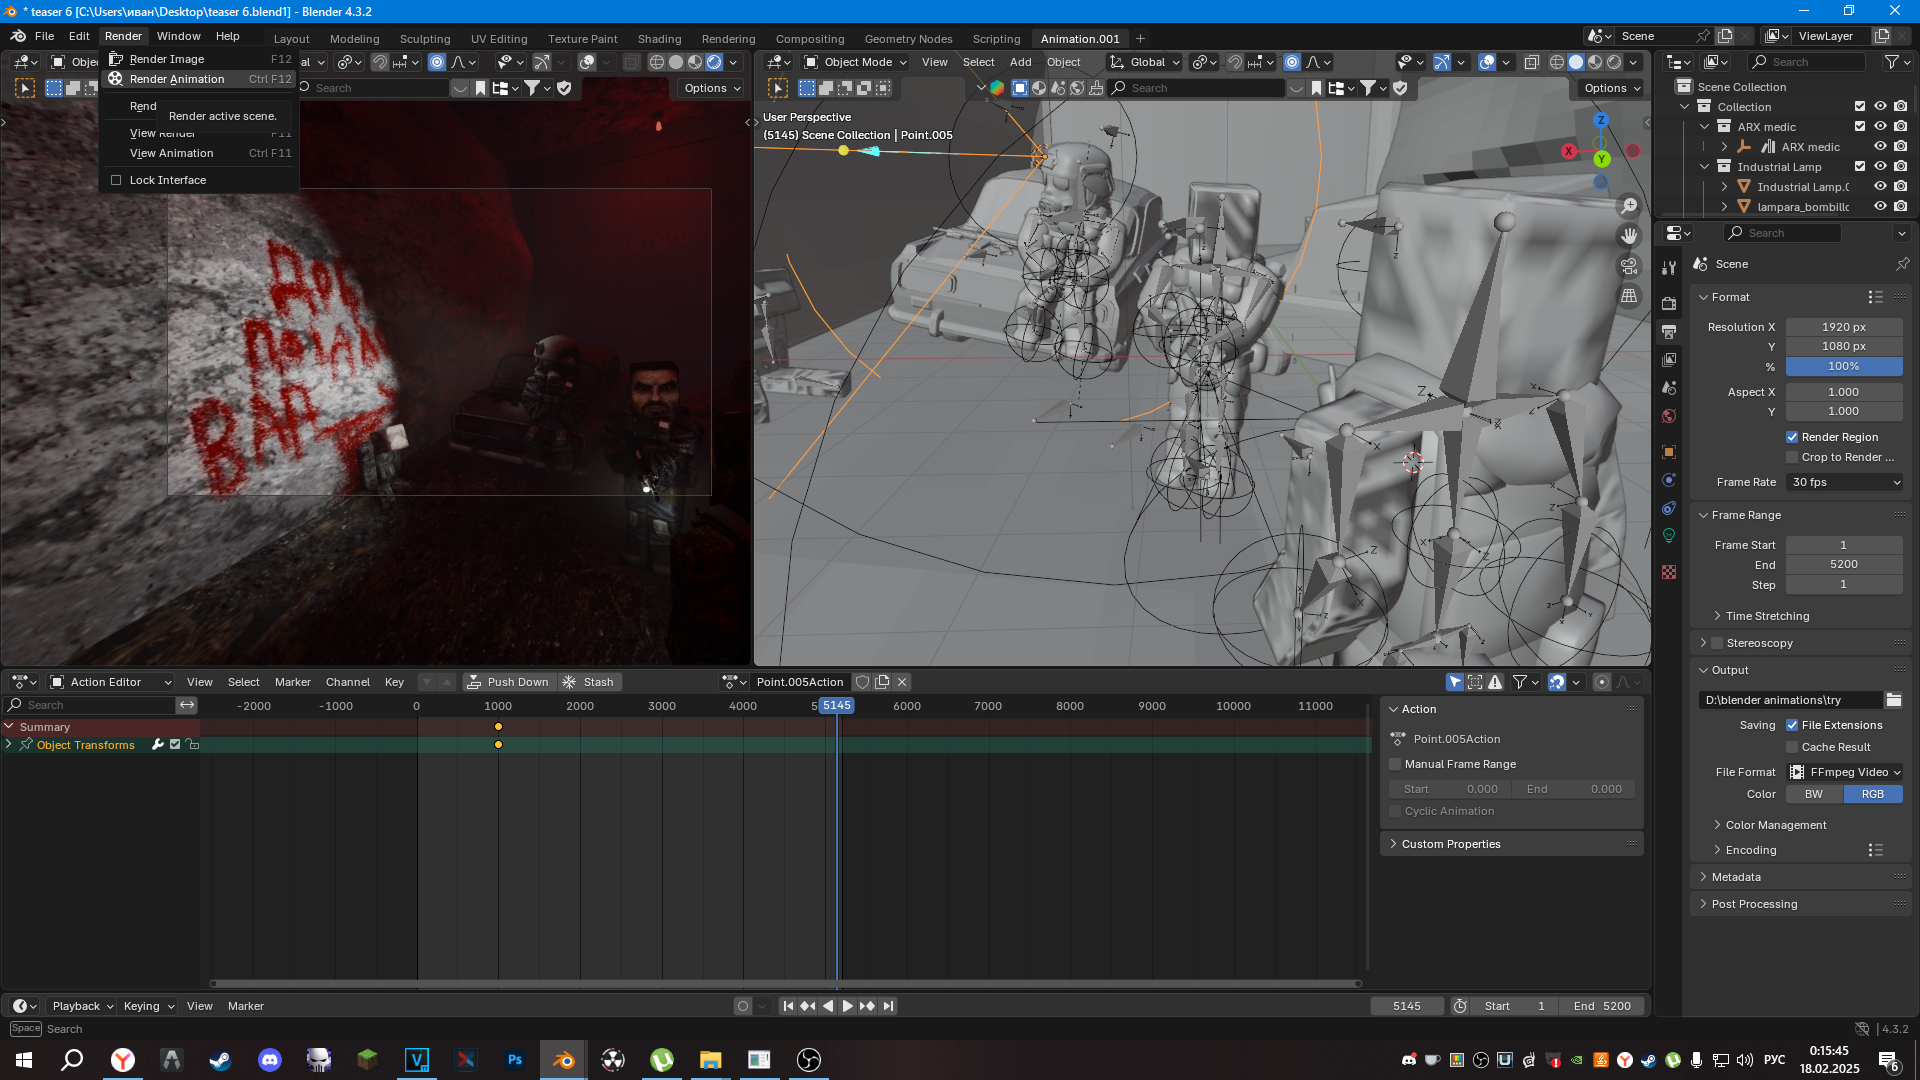Jump to first frame playback button
The height and width of the screenshot is (1080, 1920).
788,1006
